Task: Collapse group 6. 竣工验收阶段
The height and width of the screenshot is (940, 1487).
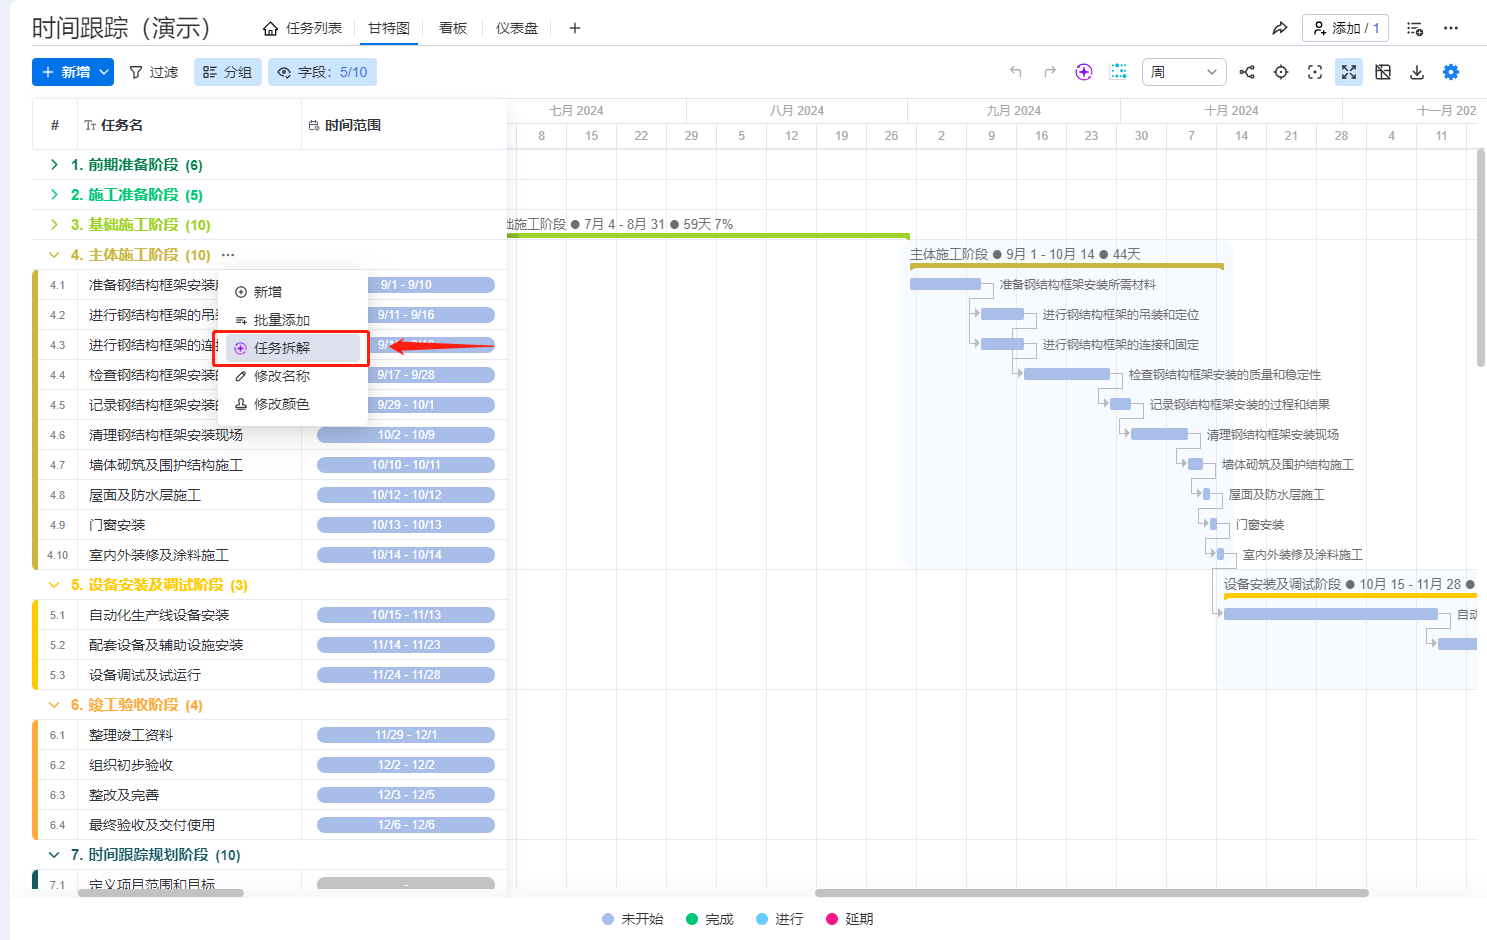Action: pos(54,705)
